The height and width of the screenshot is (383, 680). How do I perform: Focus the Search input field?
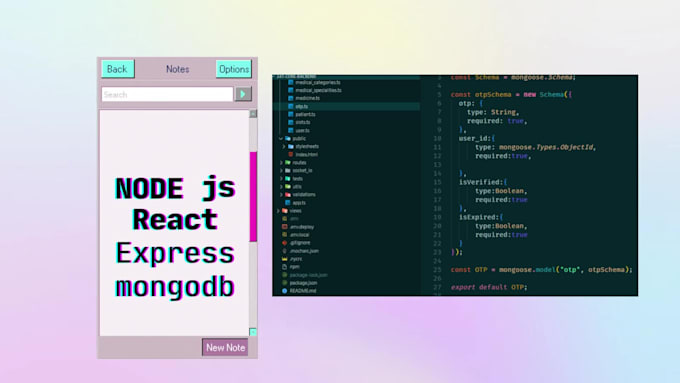[167, 94]
